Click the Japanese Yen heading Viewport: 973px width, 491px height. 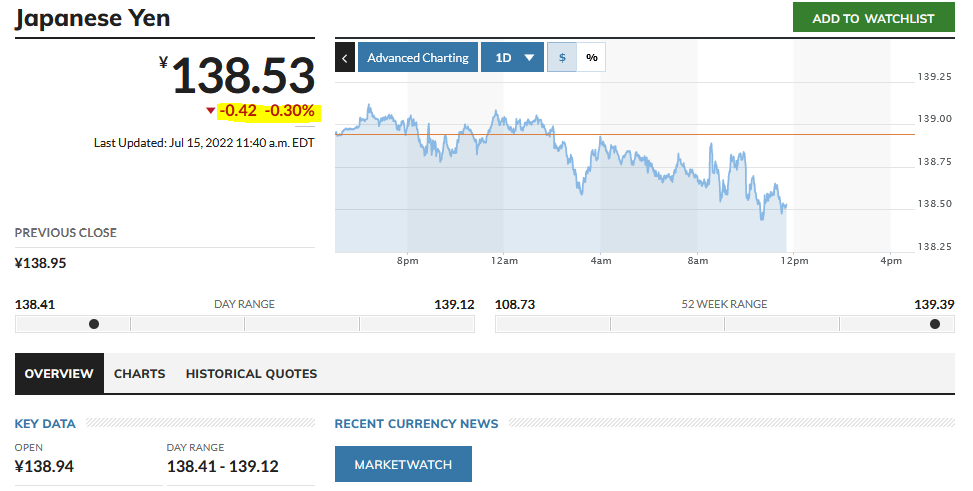click(92, 18)
